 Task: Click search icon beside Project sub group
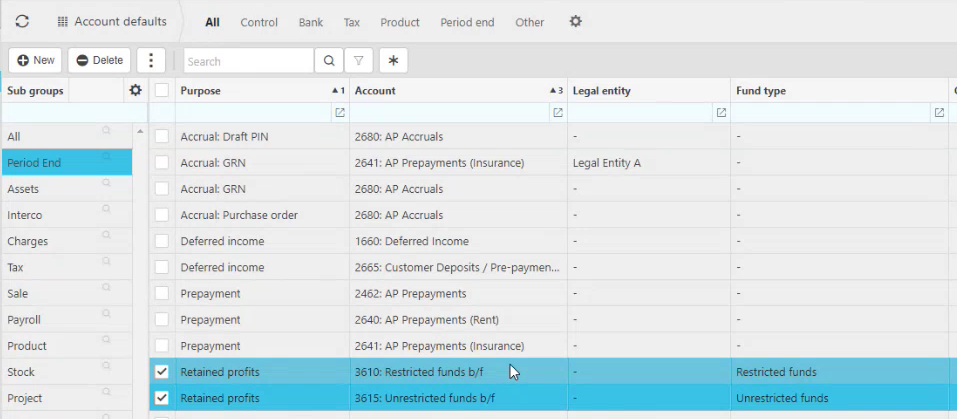coord(106,392)
